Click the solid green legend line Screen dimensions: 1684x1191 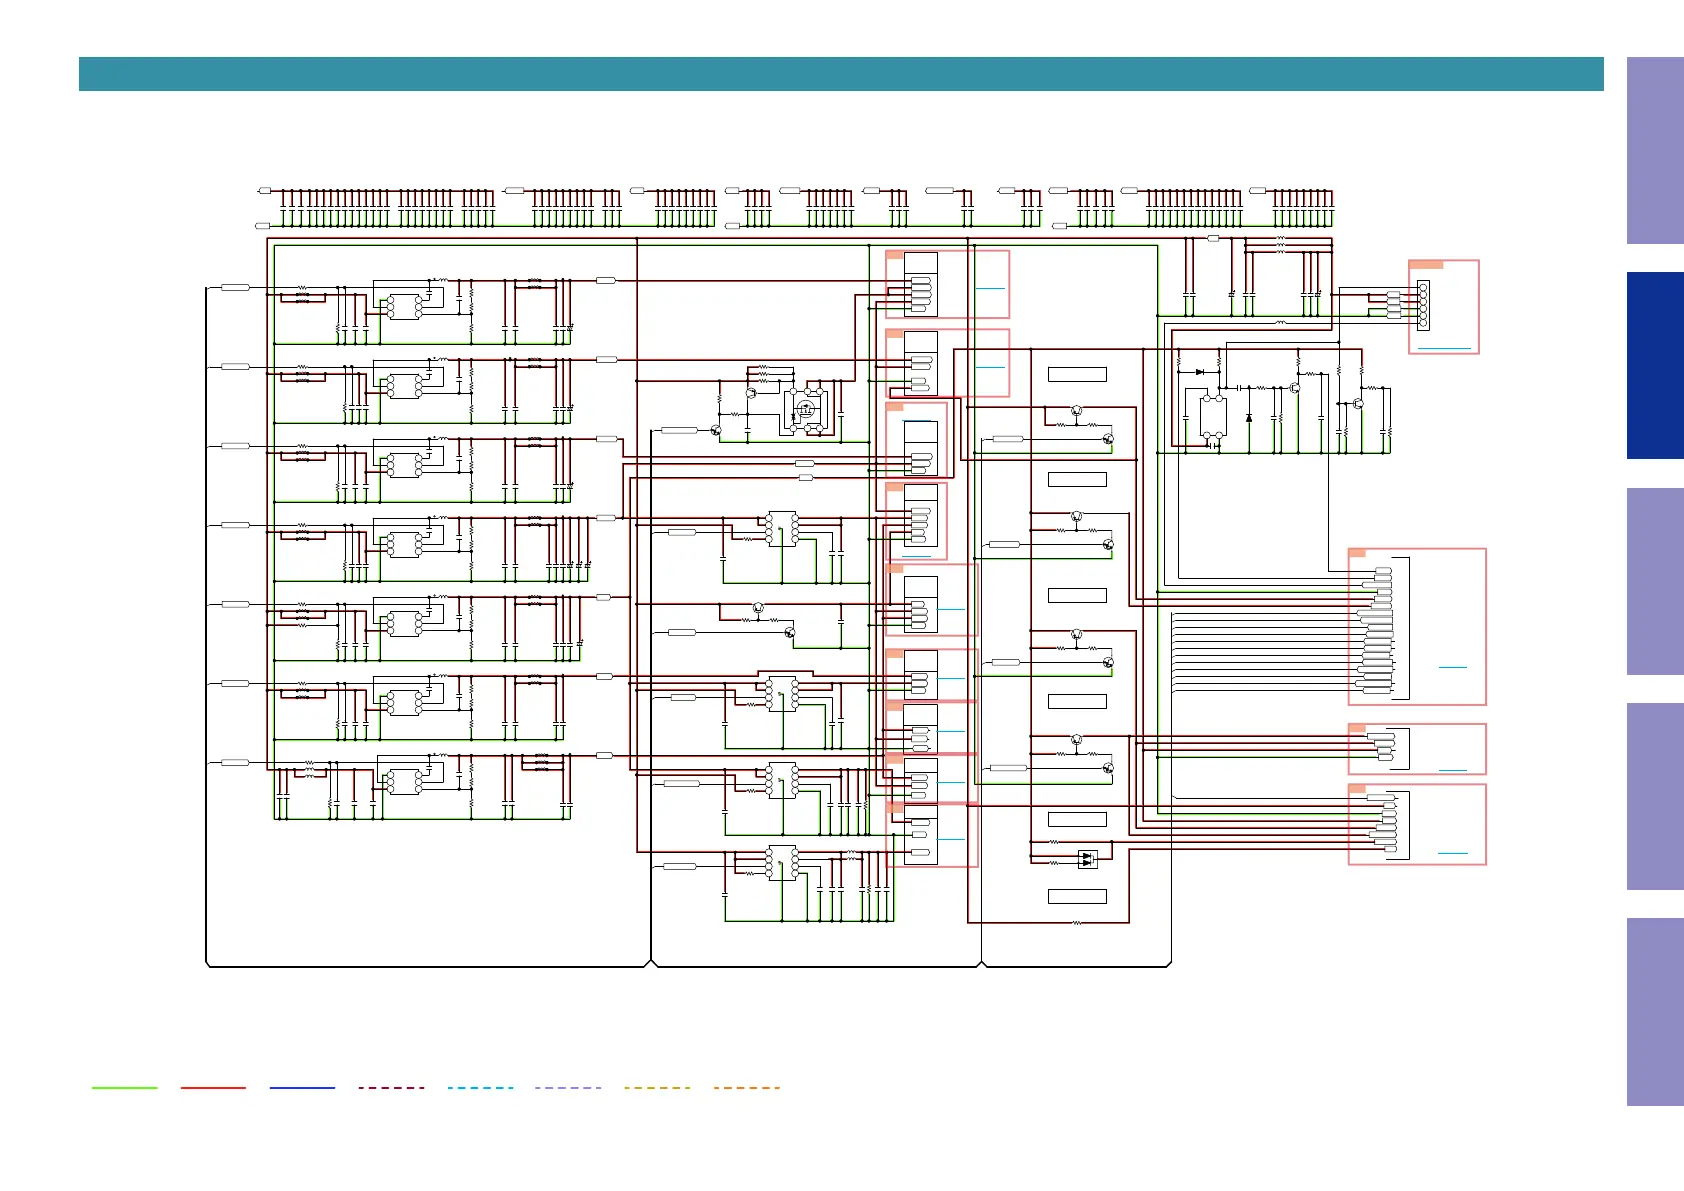(x=125, y=1087)
